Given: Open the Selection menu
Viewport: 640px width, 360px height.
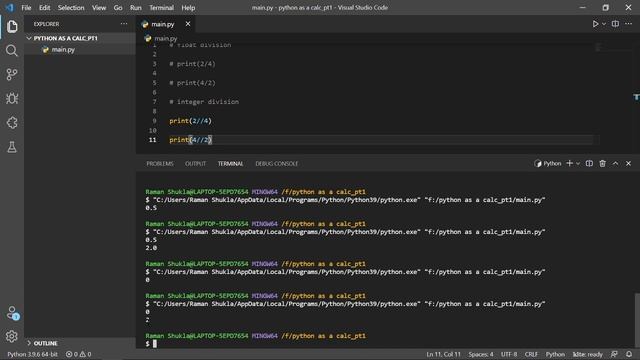Looking at the screenshot, I should [71, 8].
